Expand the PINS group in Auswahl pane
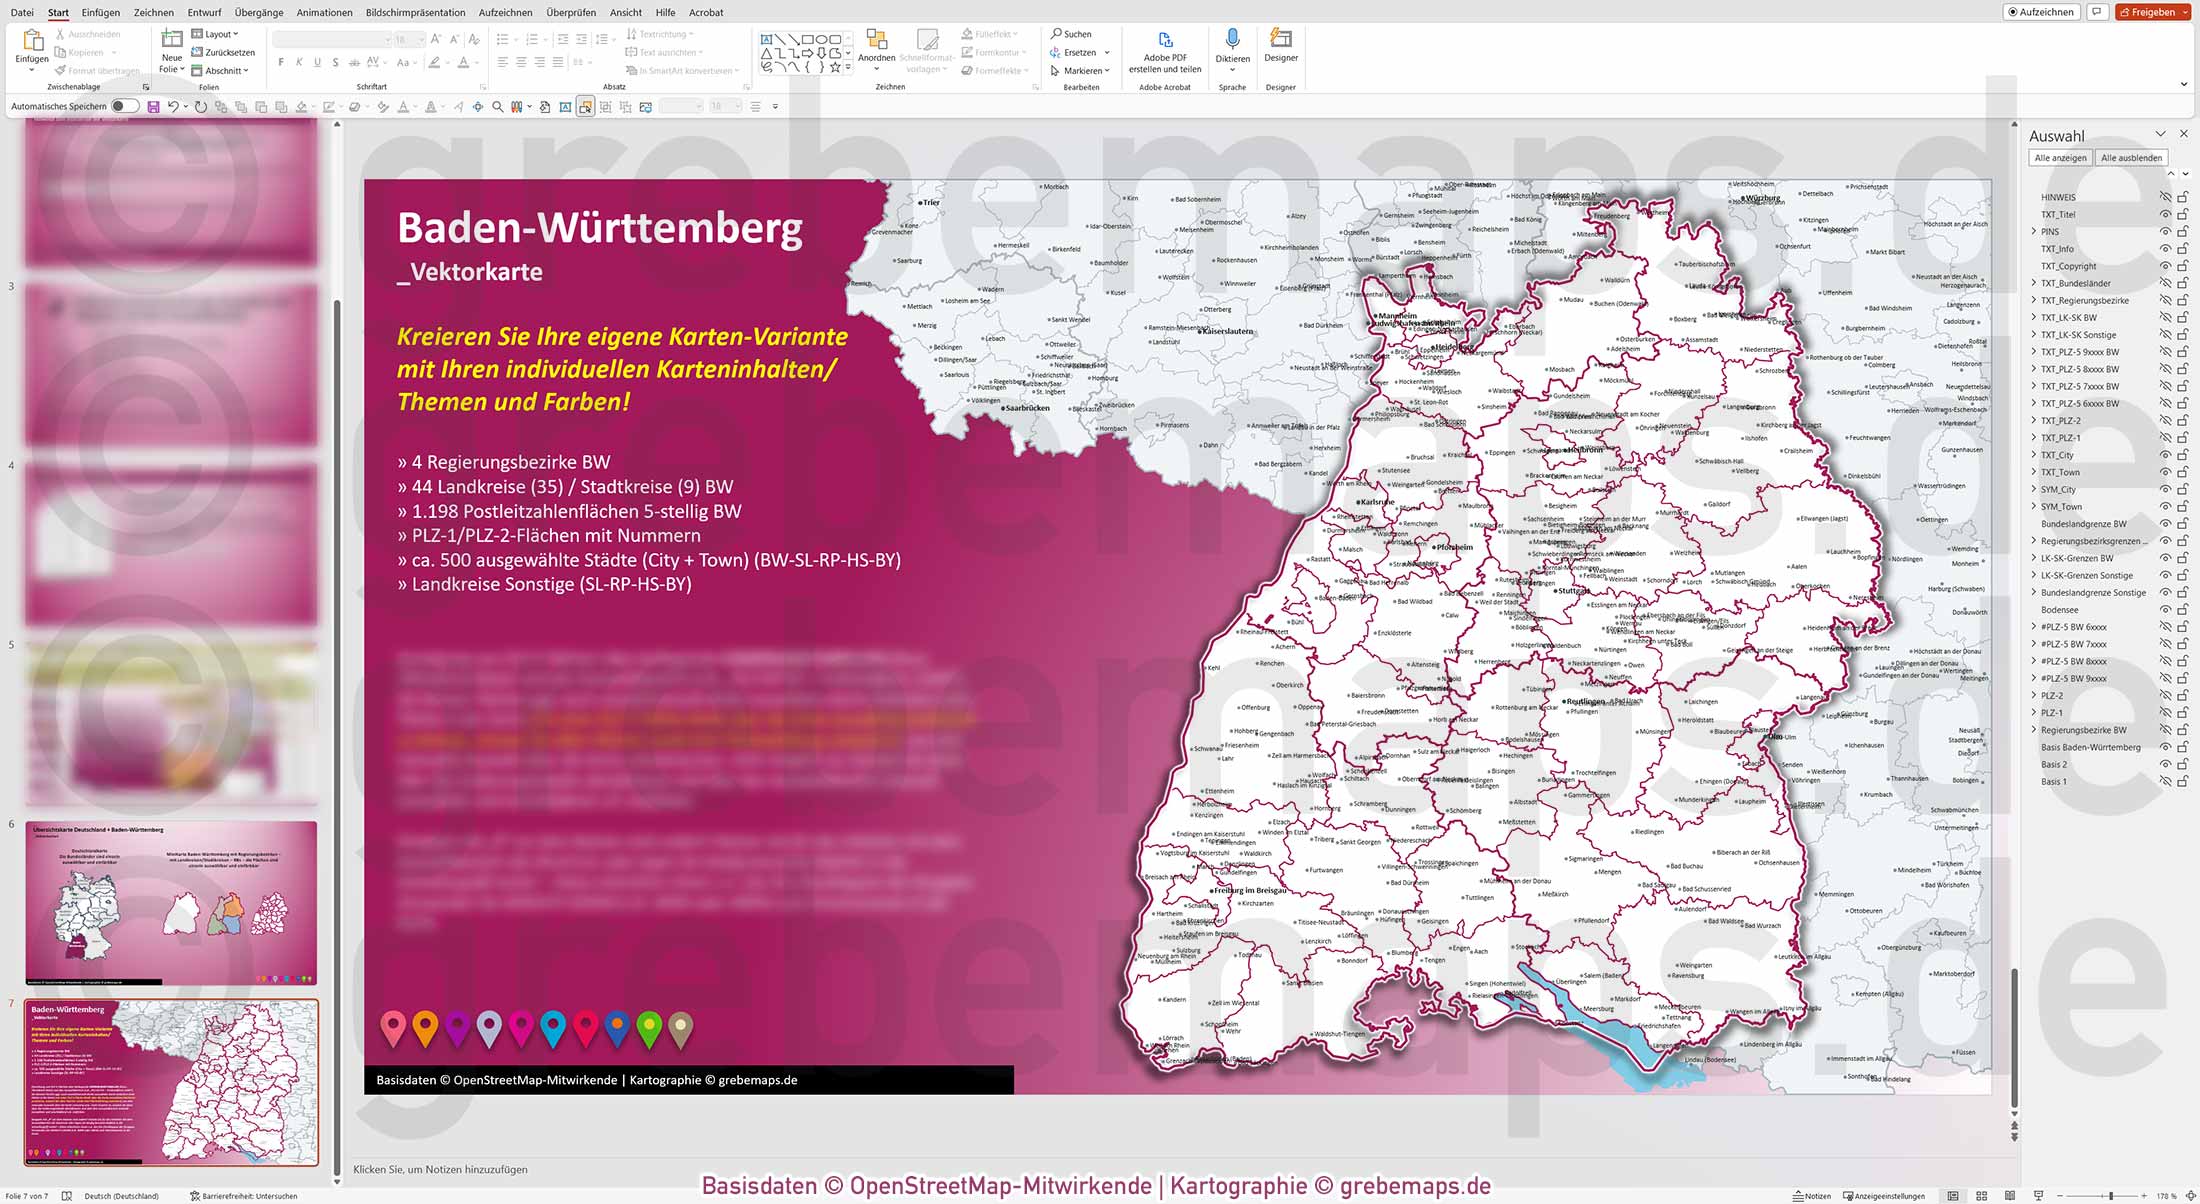This screenshot has height=1204, width=2200. (x=2035, y=231)
